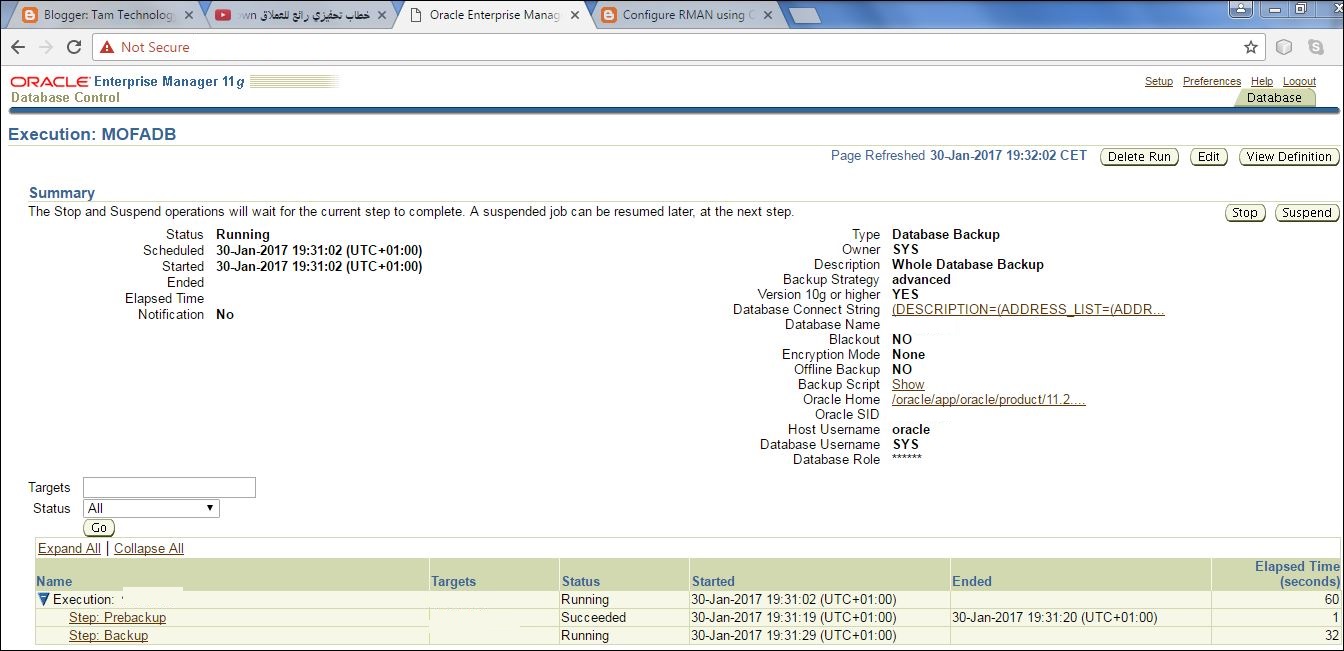1344x651 pixels.
Task: Click the grey extension icon beside the star
Action: tap(1285, 47)
